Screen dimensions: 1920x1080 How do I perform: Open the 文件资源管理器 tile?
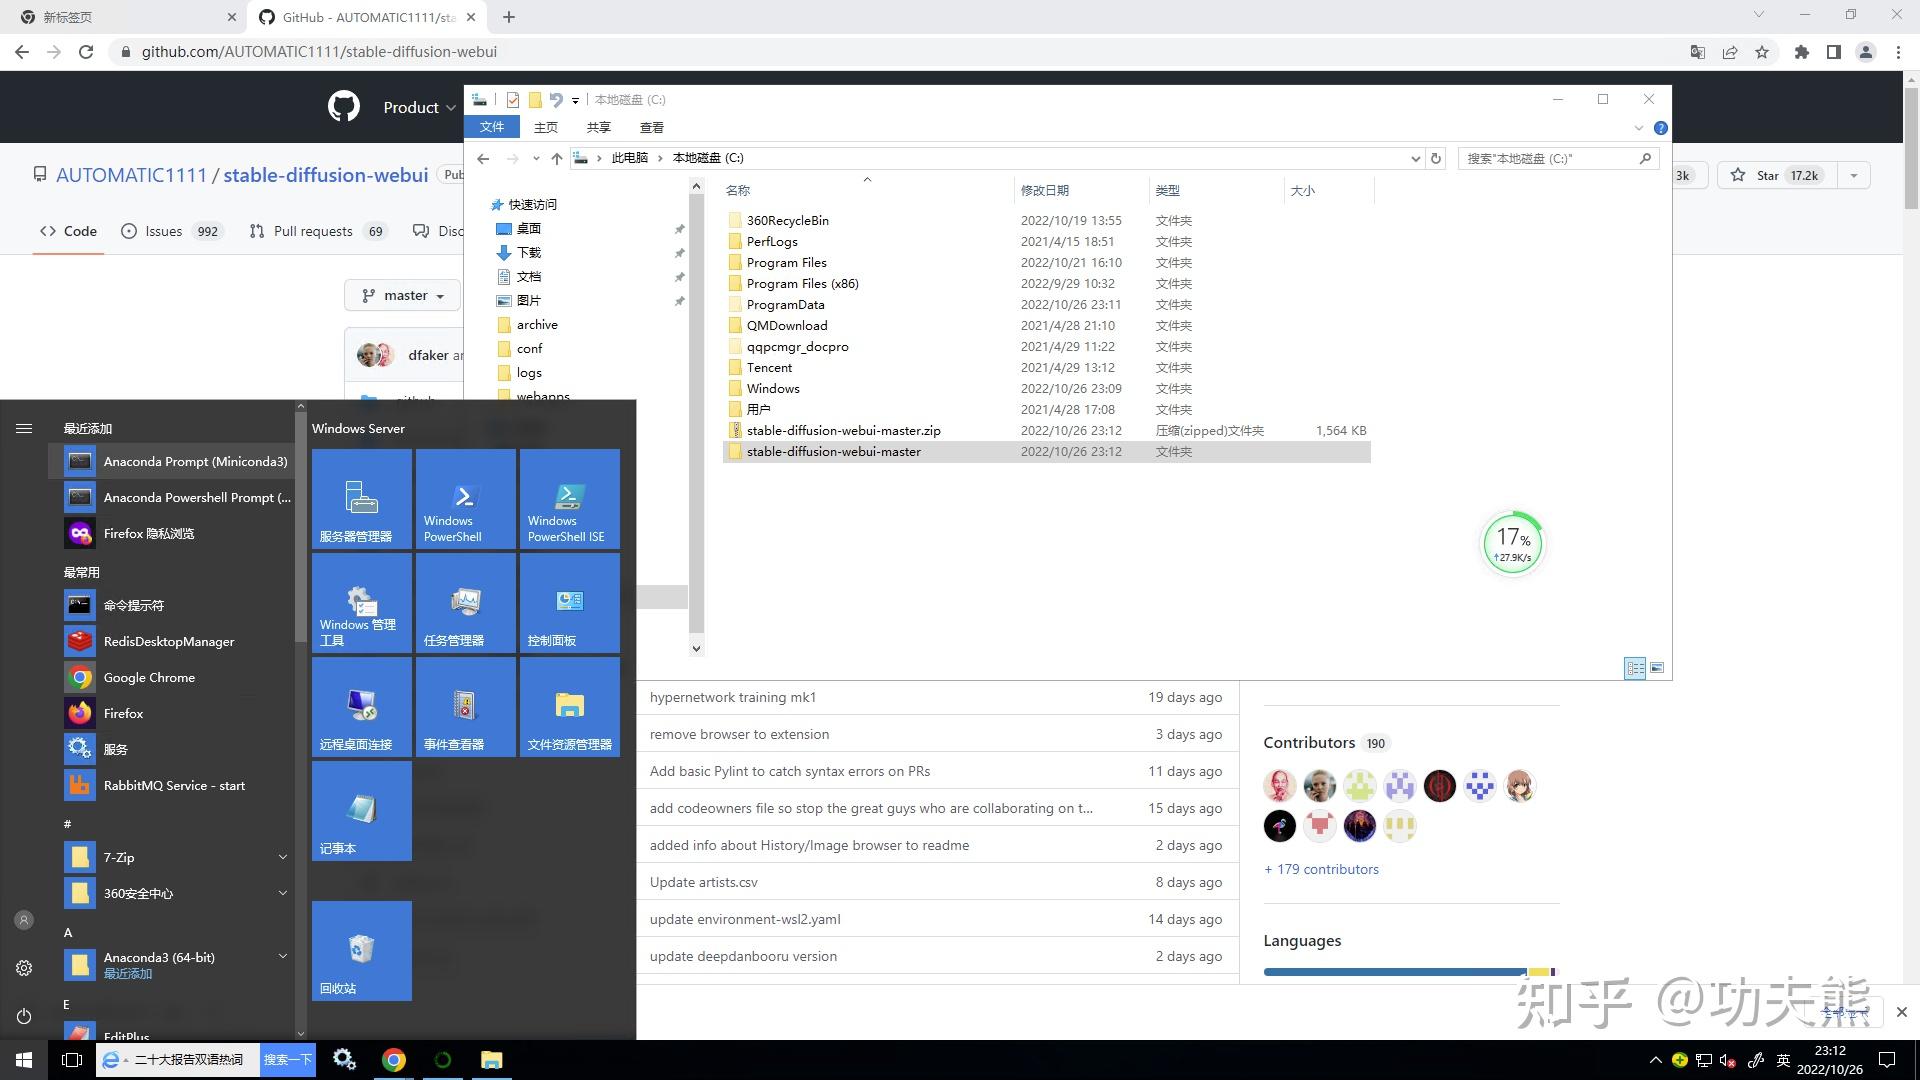(570, 707)
